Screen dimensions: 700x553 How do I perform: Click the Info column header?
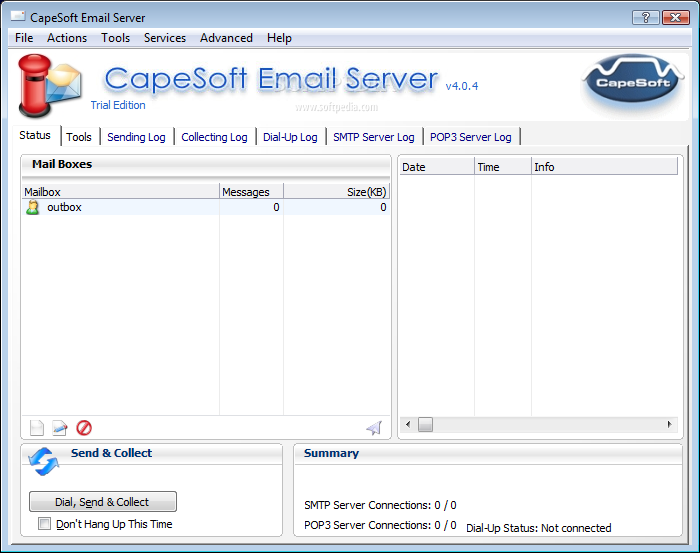[604, 167]
